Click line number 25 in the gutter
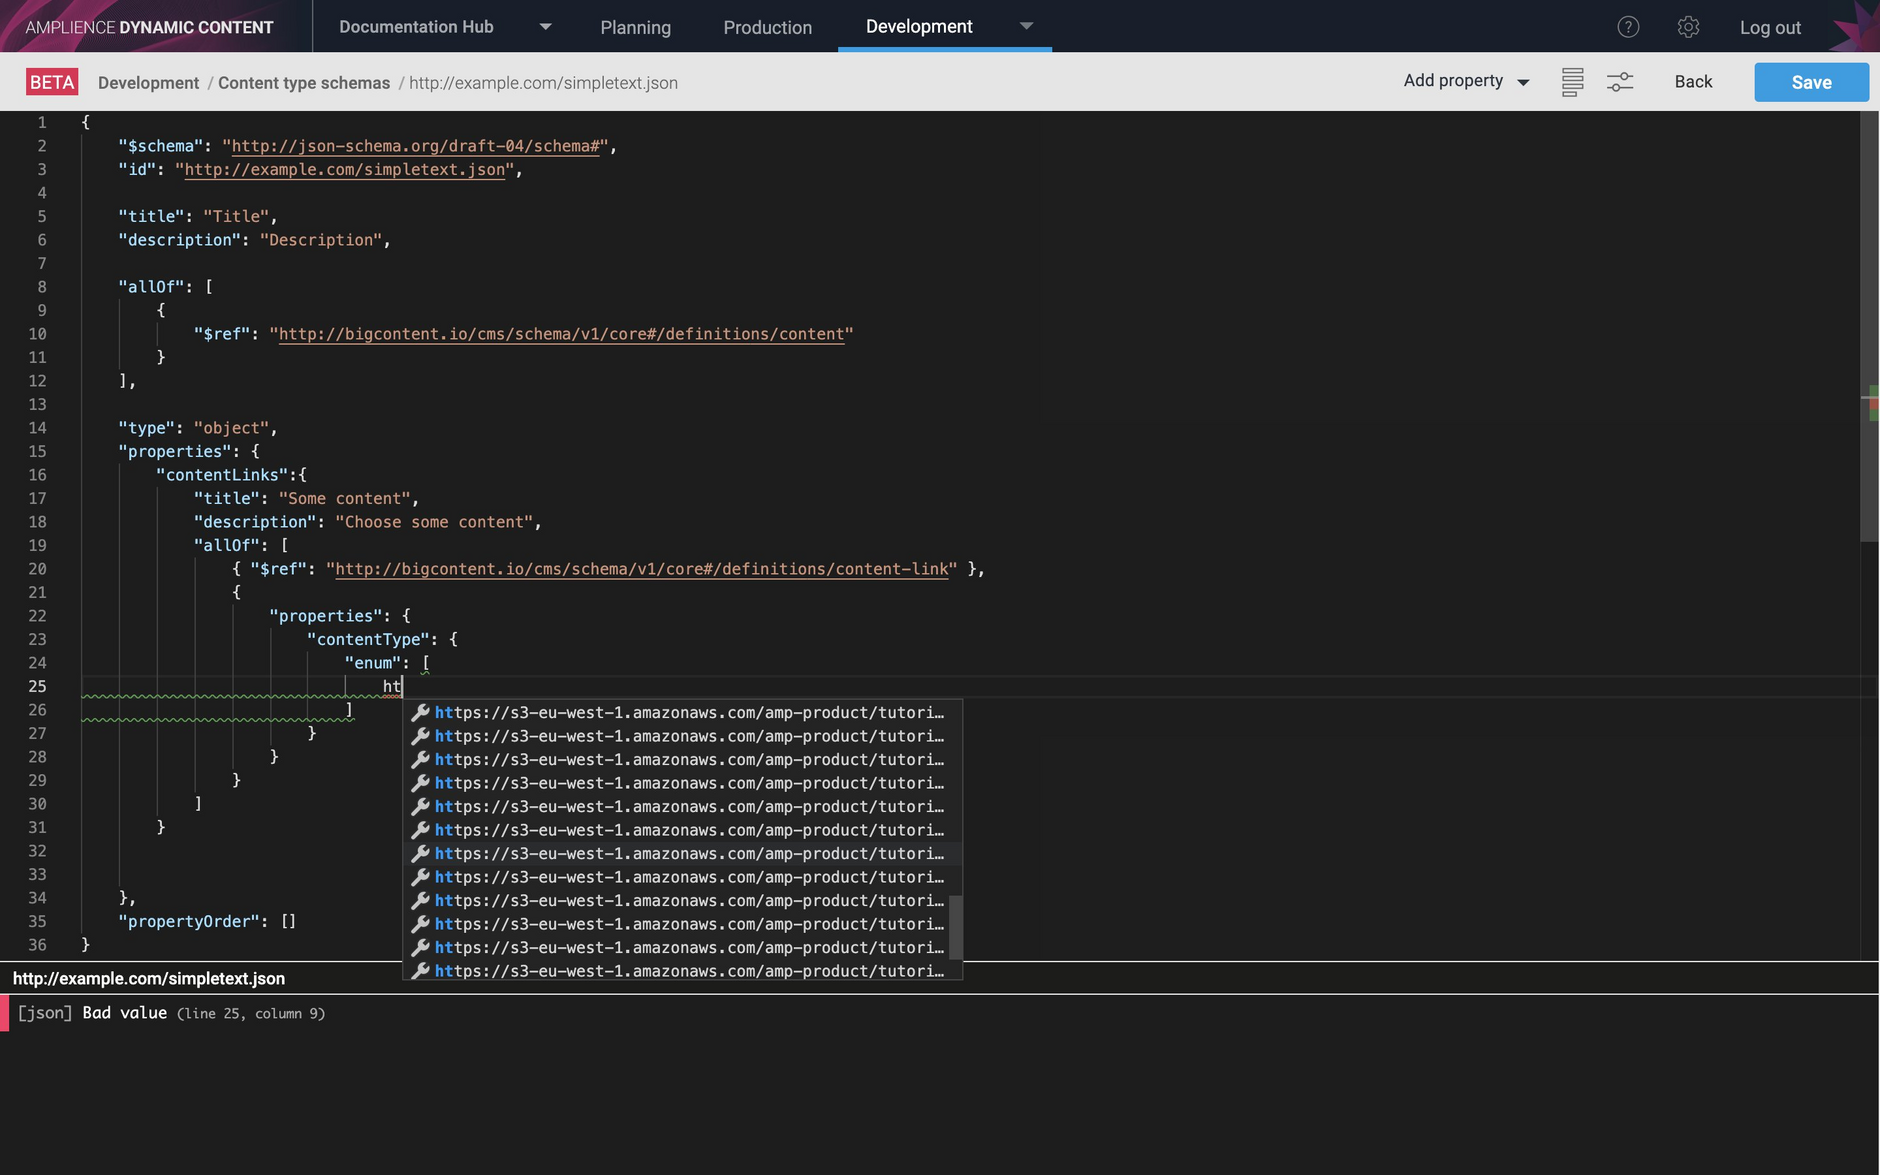This screenshot has height=1175, width=1880. pos(37,687)
